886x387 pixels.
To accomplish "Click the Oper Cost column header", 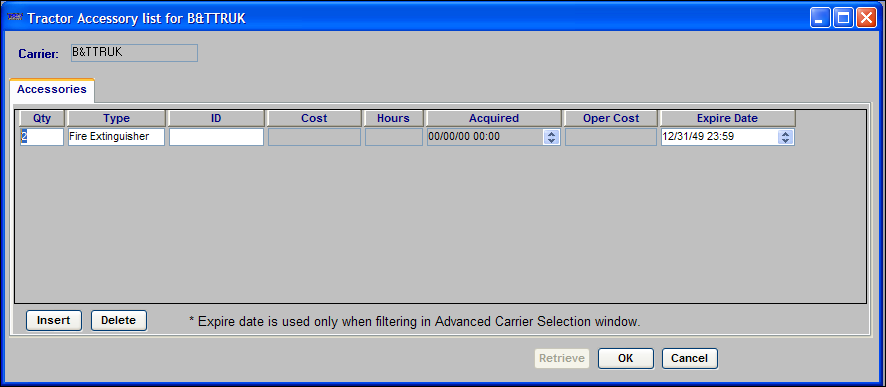I will pos(611,118).
